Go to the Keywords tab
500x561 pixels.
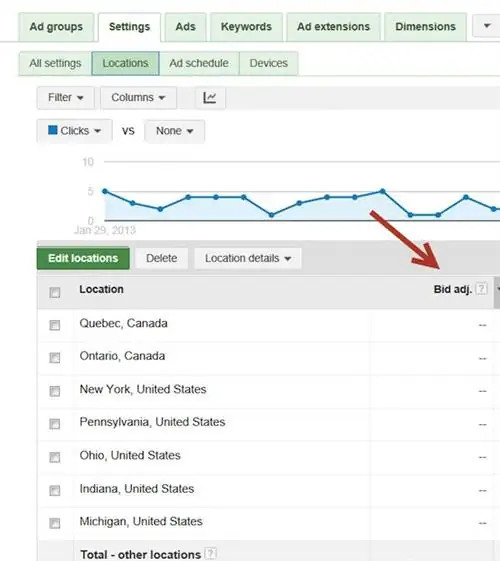tap(246, 27)
